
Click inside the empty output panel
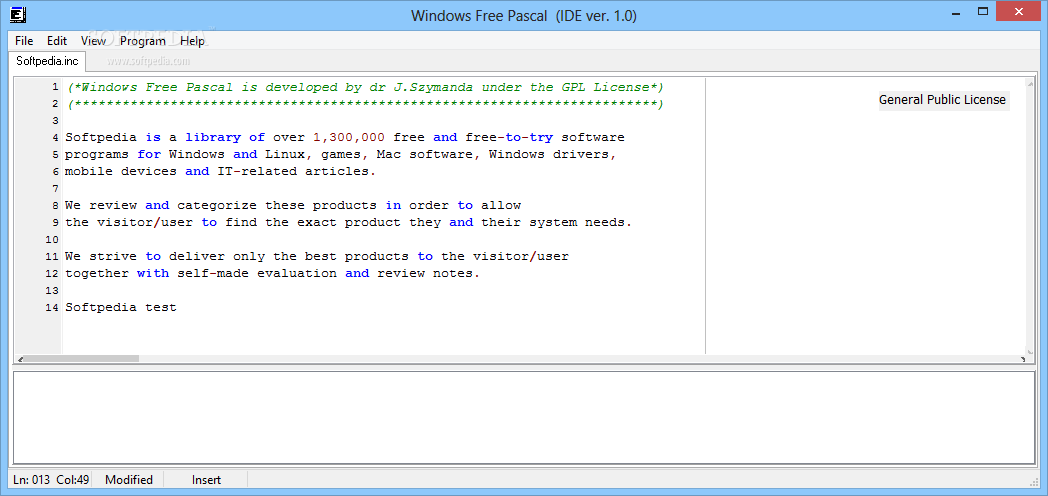(x=523, y=418)
